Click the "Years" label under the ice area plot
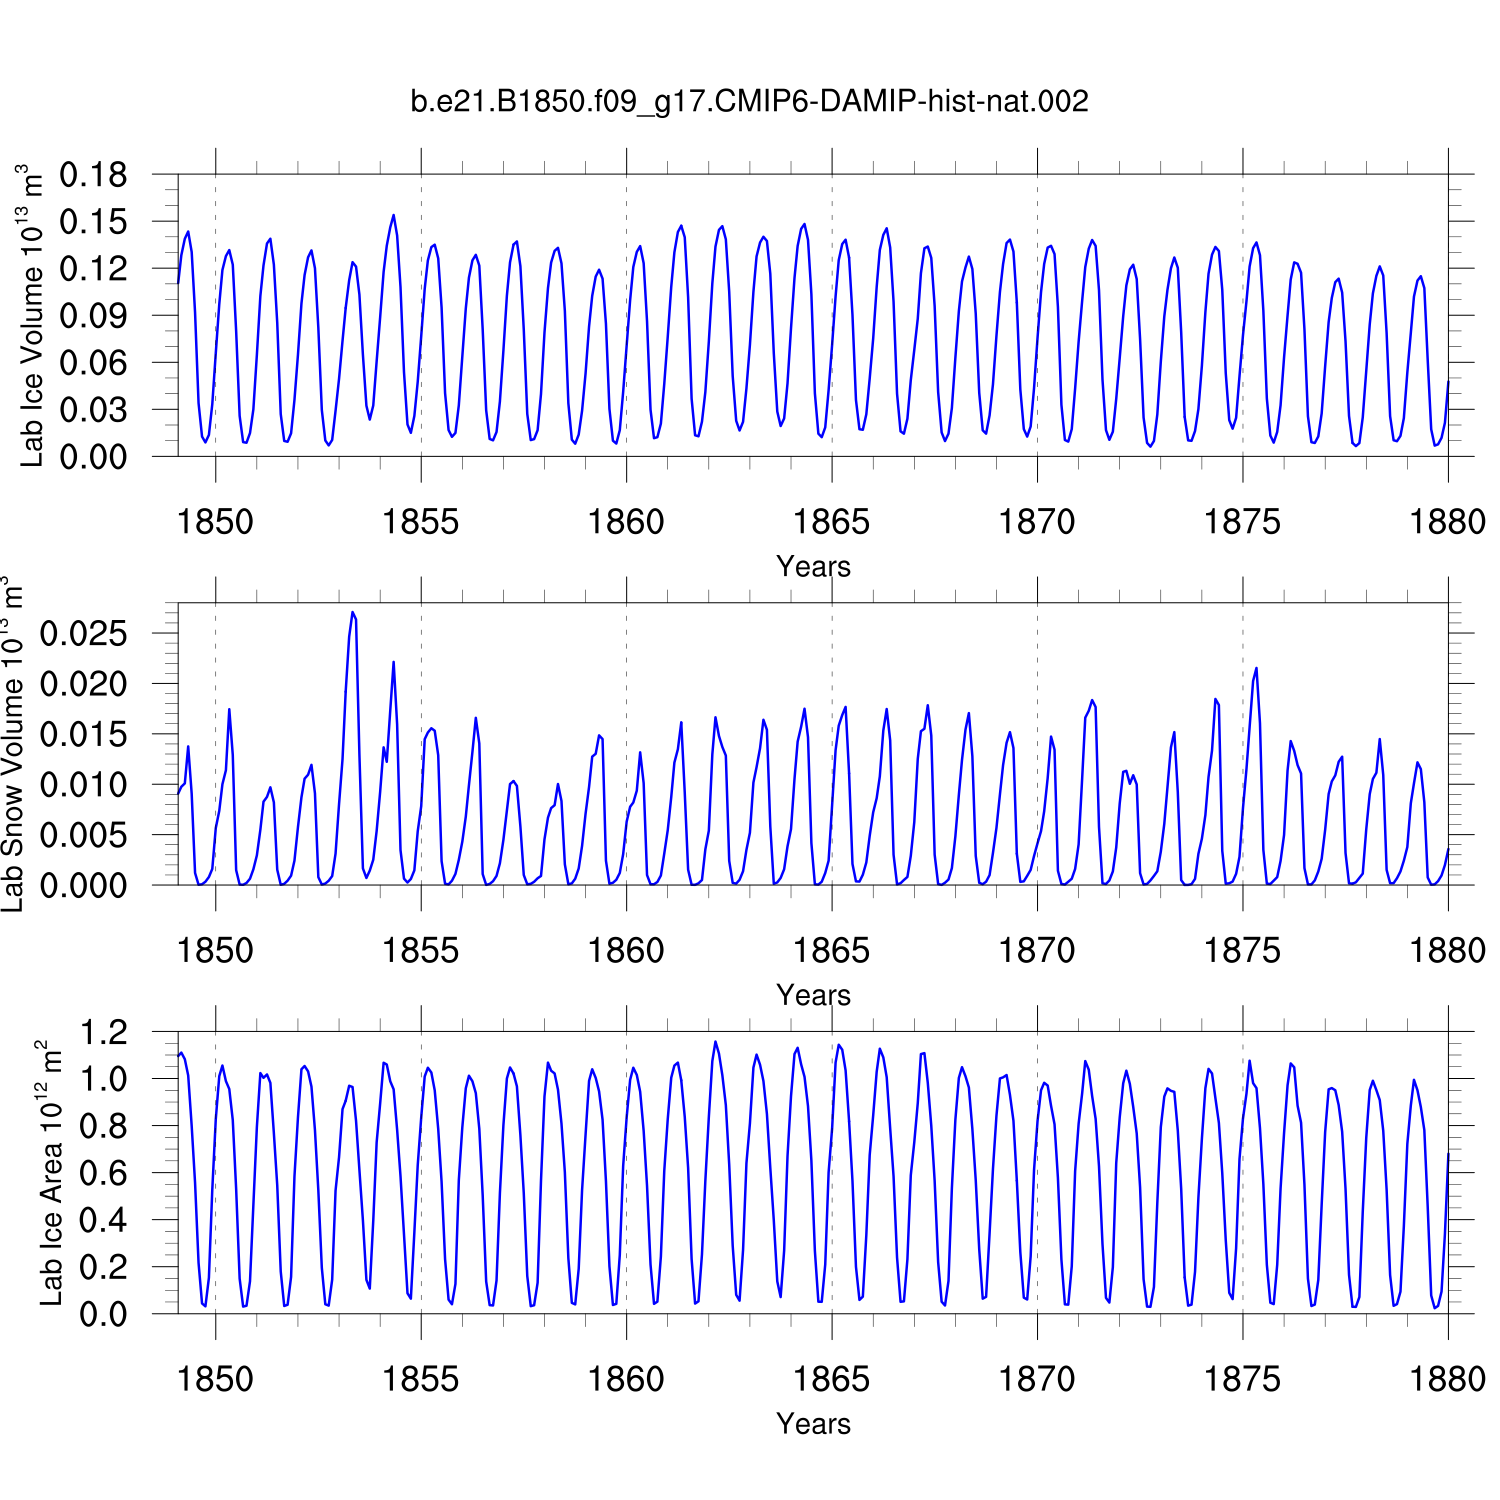1500x1500 pixels. (813, 1423)
